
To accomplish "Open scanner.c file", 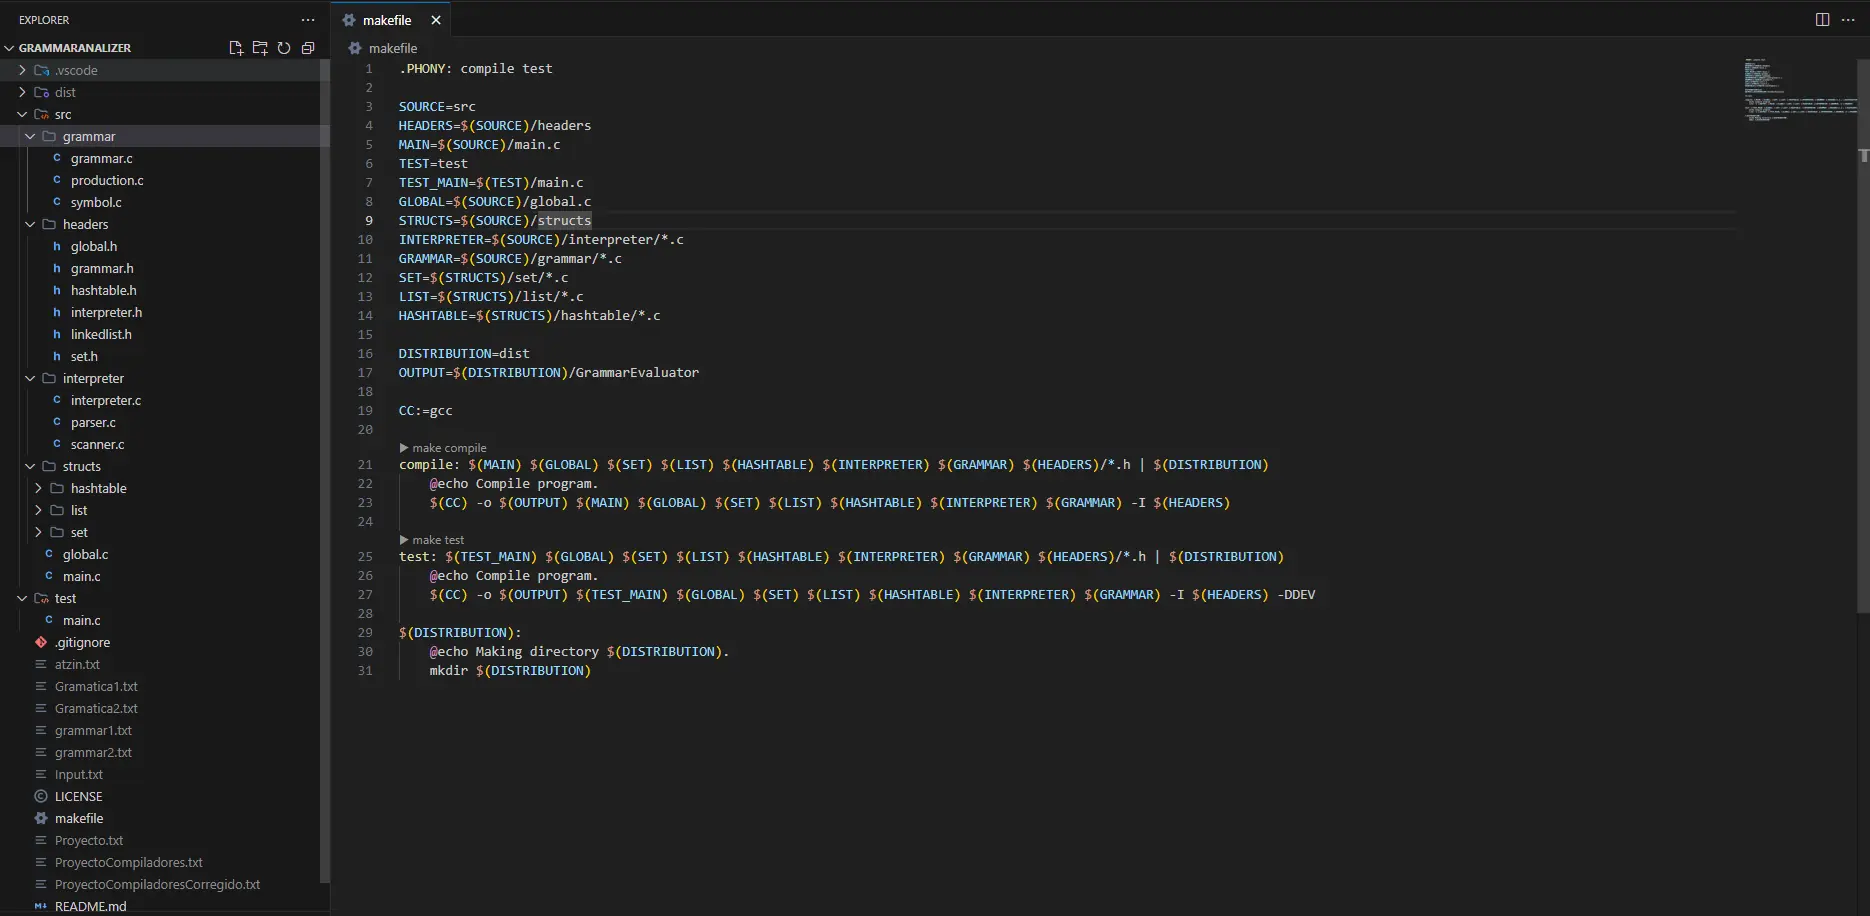I will (165, 444).
